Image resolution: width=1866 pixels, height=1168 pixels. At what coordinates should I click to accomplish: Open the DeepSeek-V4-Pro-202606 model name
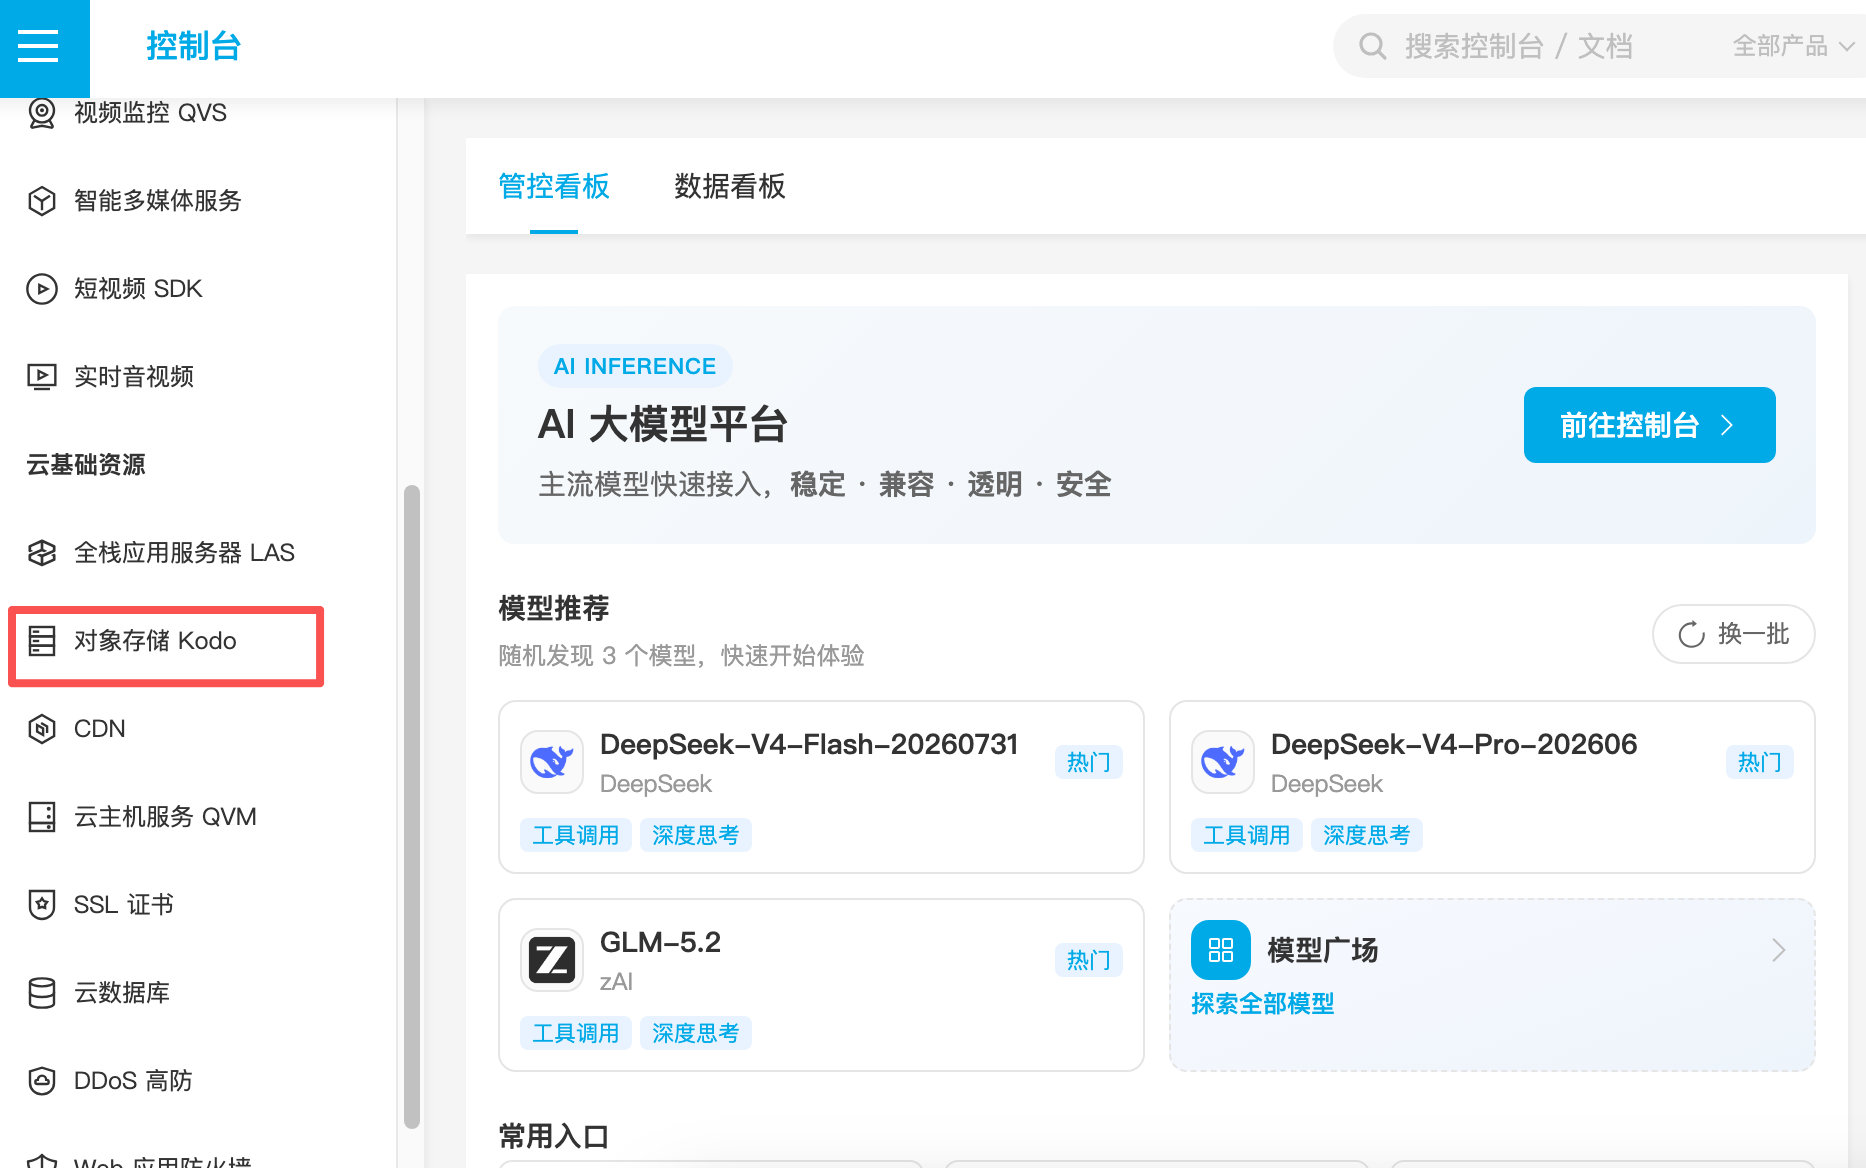point(1454,744)
